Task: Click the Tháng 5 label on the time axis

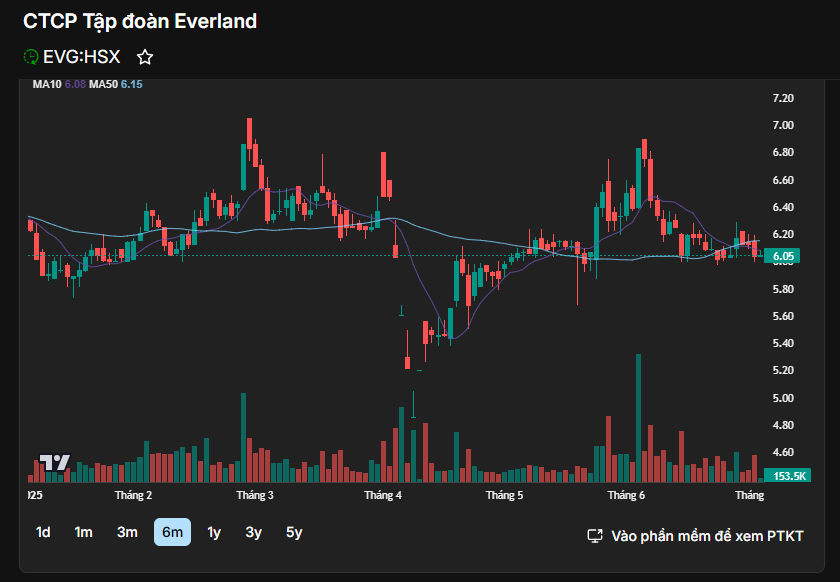Action: coord(505,495)
